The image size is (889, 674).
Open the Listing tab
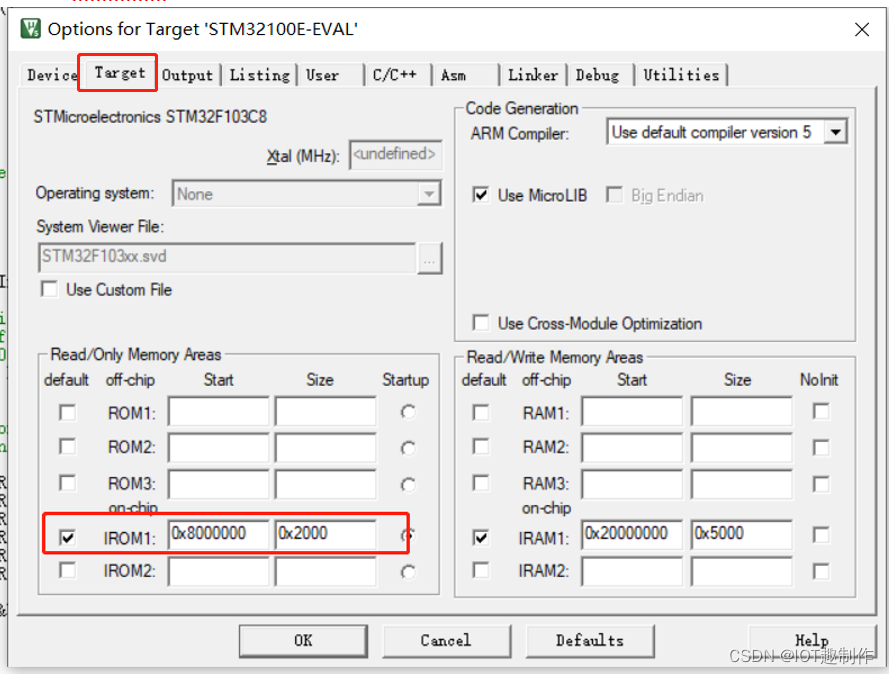coord(259,75)
